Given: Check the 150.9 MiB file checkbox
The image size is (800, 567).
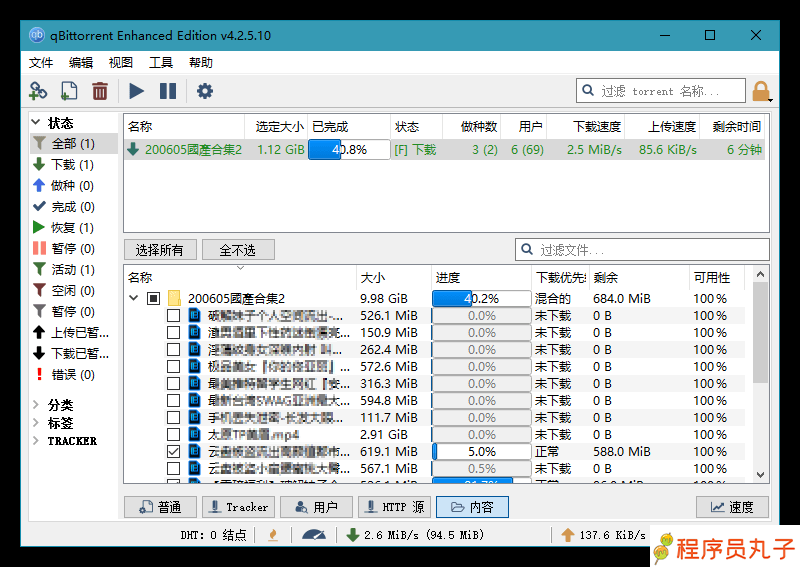Looking at the screenshot, I should point(173,332).
